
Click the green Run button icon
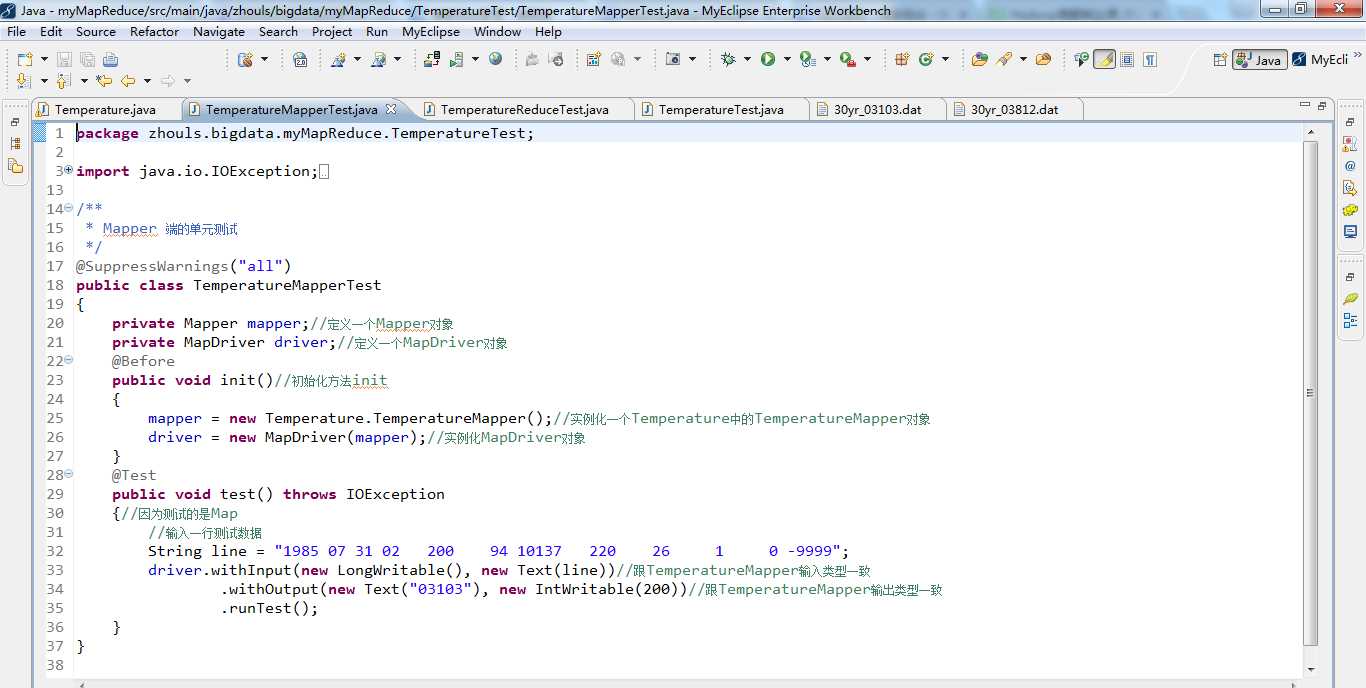pos(768,59)
